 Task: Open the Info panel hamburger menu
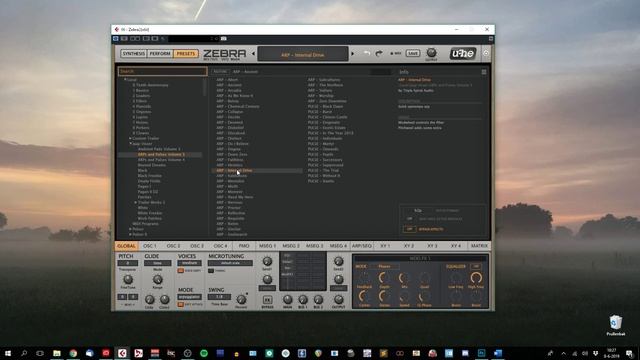484,72
